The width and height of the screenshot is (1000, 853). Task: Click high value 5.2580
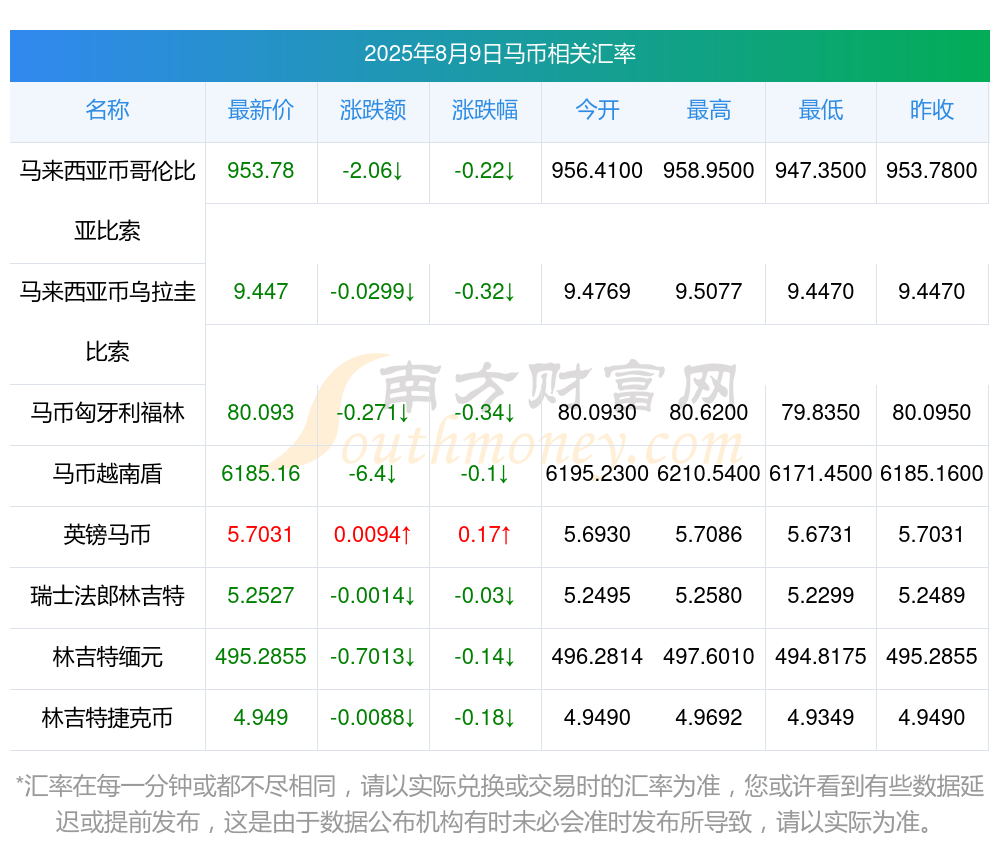709,595
